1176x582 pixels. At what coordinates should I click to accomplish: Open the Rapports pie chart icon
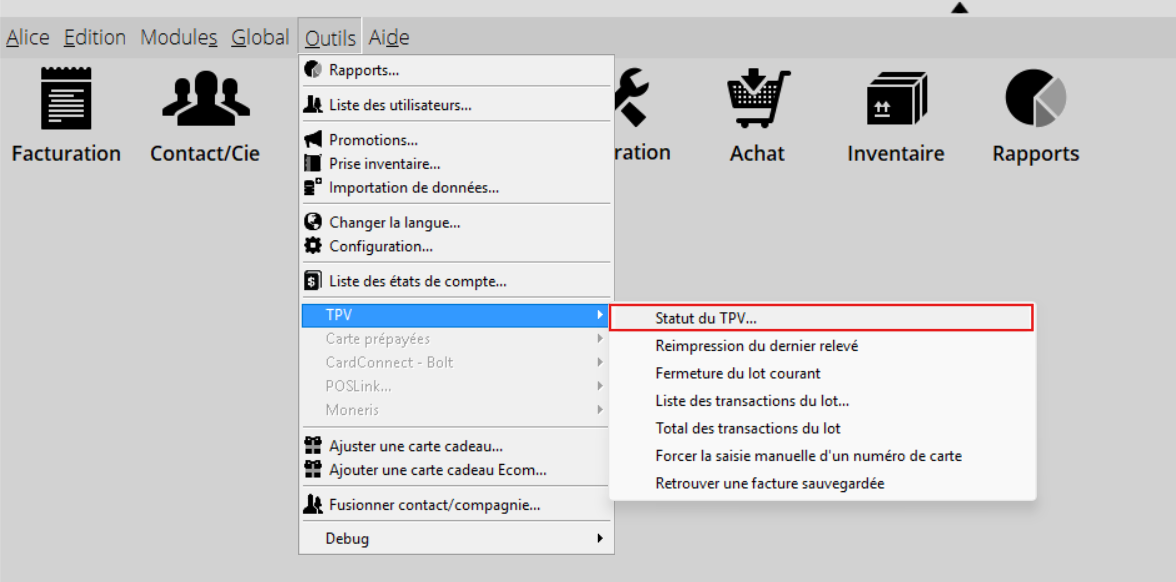(1035, 99)
